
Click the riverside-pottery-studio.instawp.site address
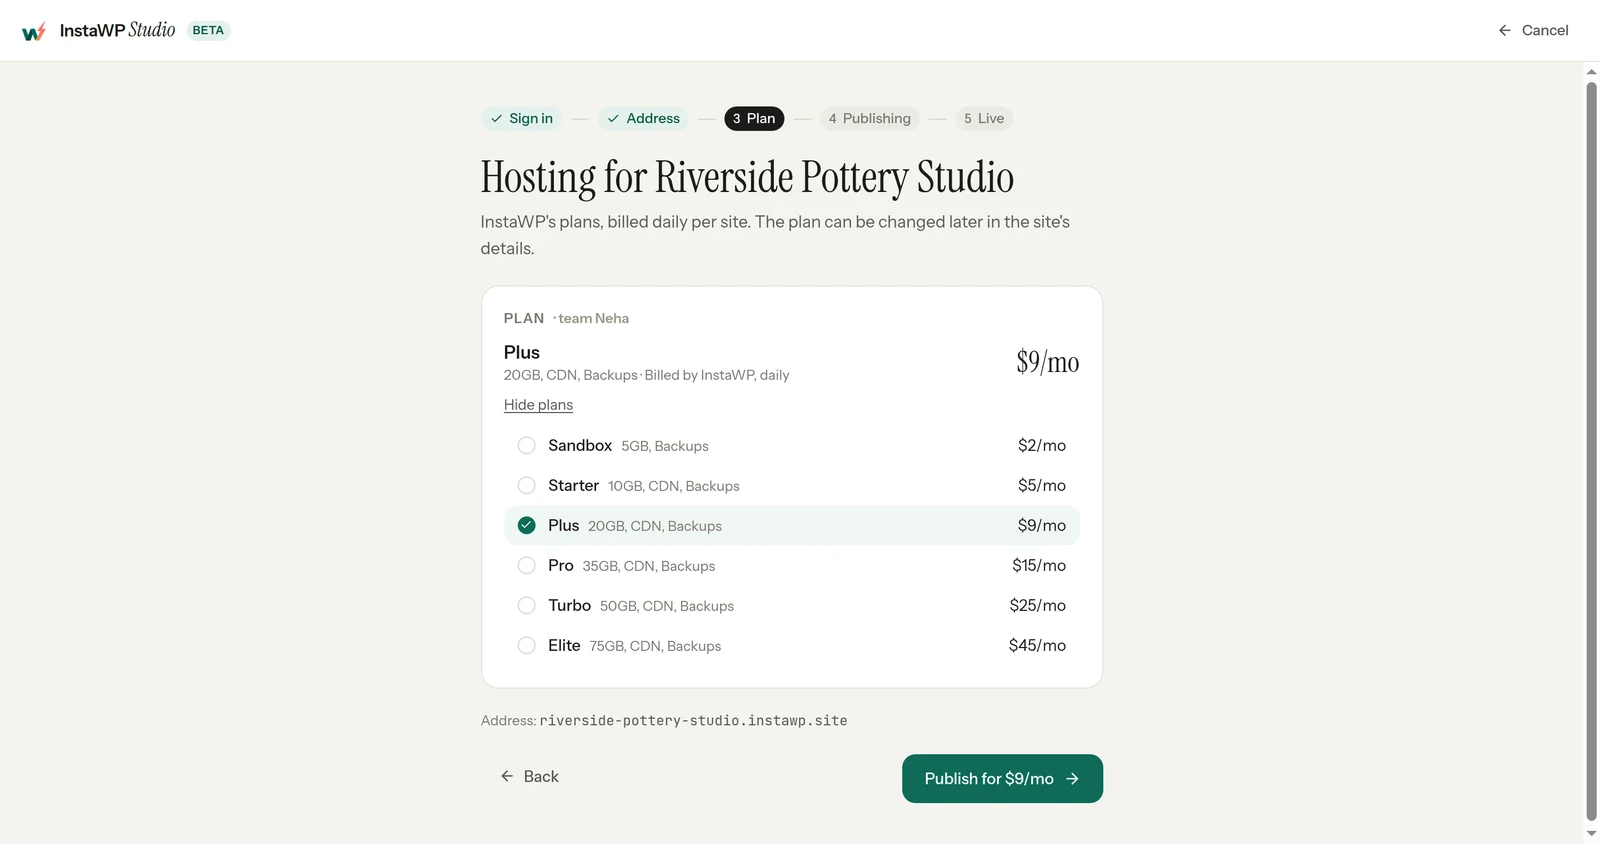coord(694,720)
